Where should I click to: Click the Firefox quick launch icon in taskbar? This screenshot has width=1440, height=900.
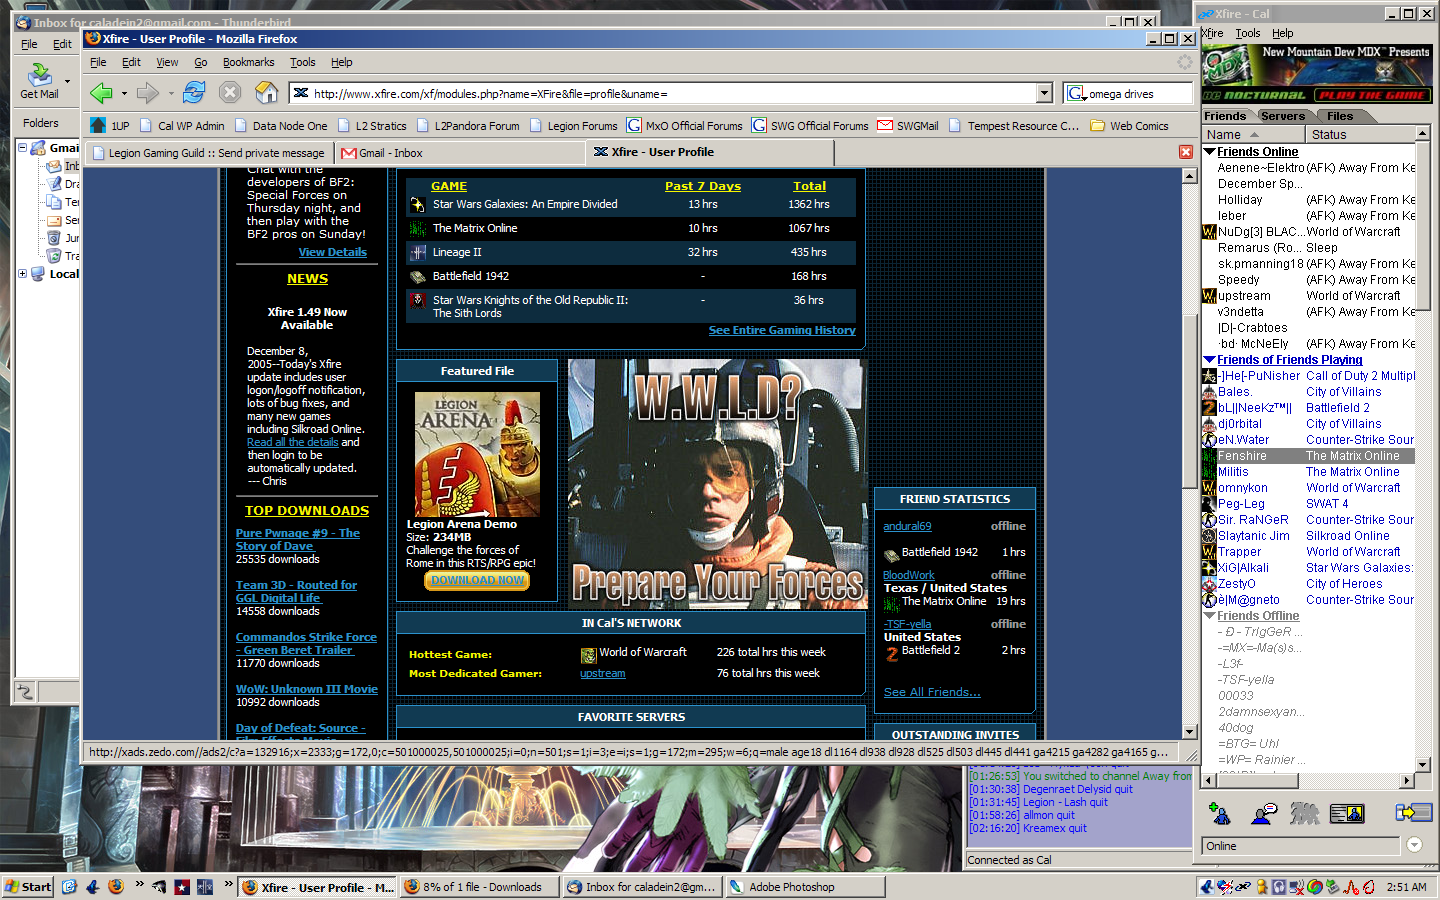pos(116,886)
